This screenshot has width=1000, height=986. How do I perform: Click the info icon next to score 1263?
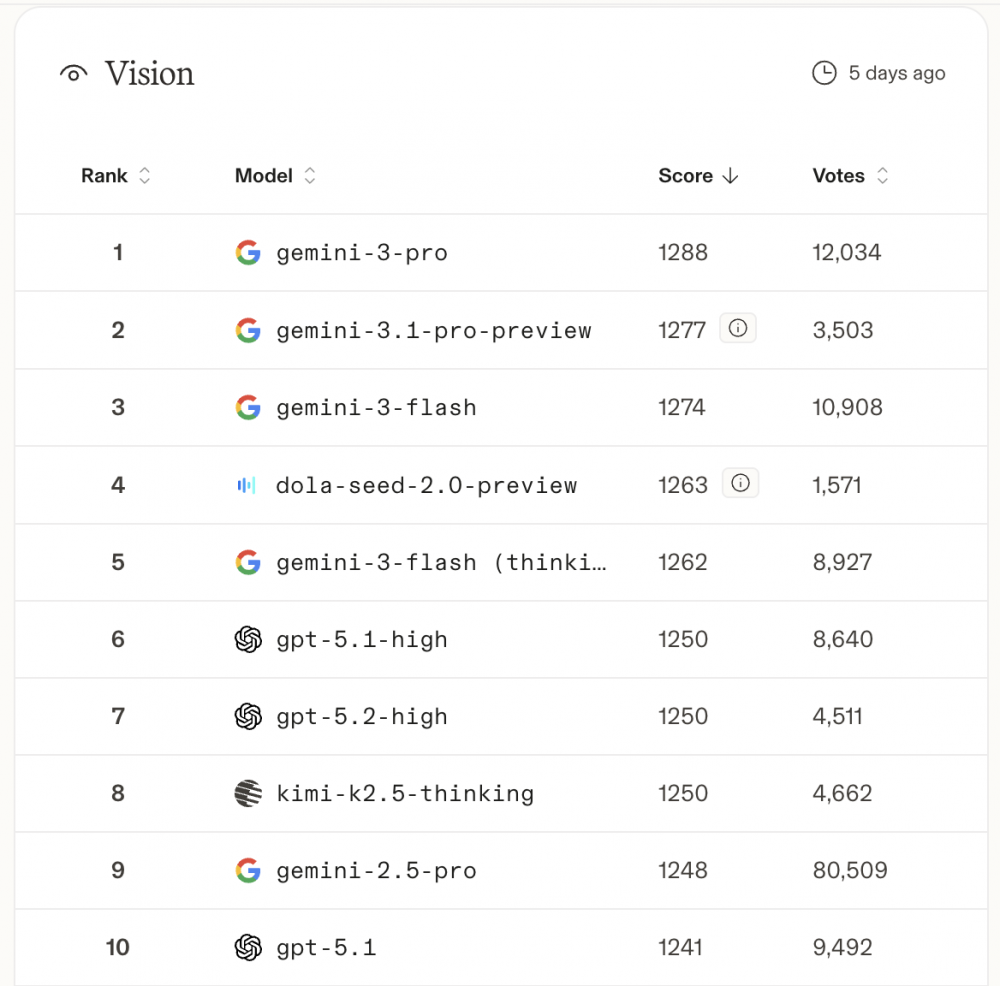coord(740,484)
